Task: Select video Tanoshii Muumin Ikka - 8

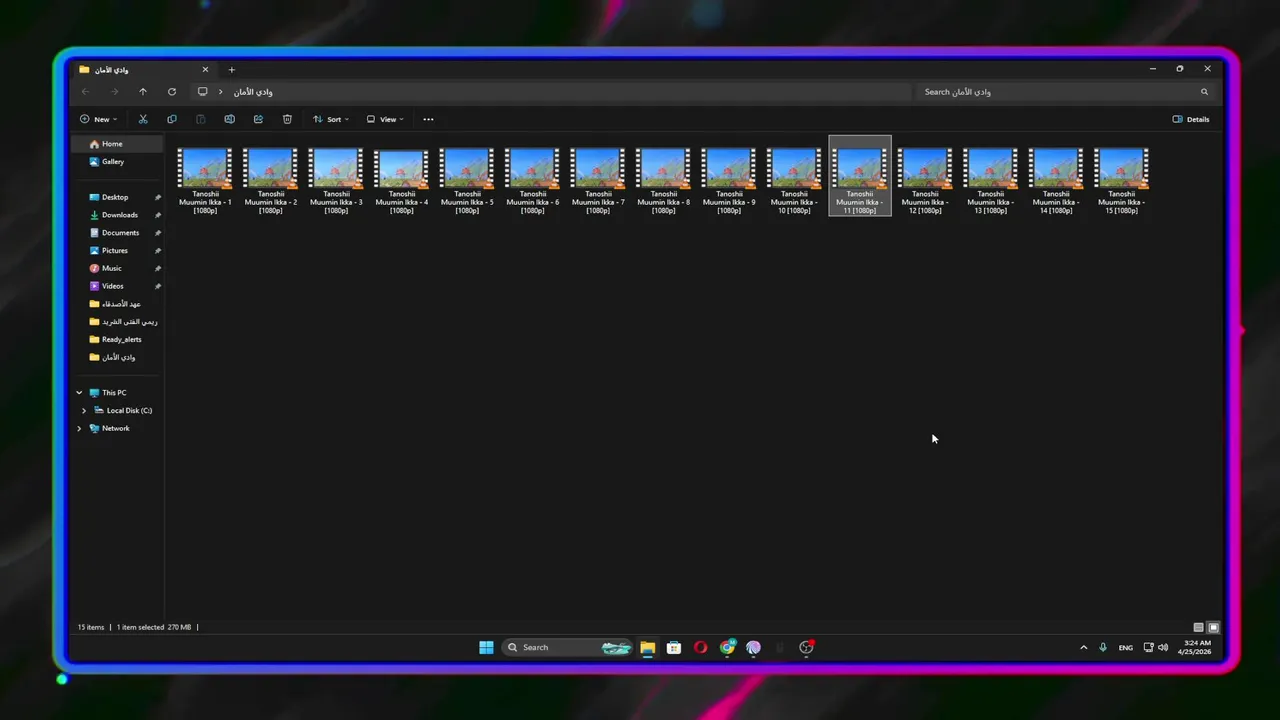Action: pyautogui.click(x=664, y=178)
